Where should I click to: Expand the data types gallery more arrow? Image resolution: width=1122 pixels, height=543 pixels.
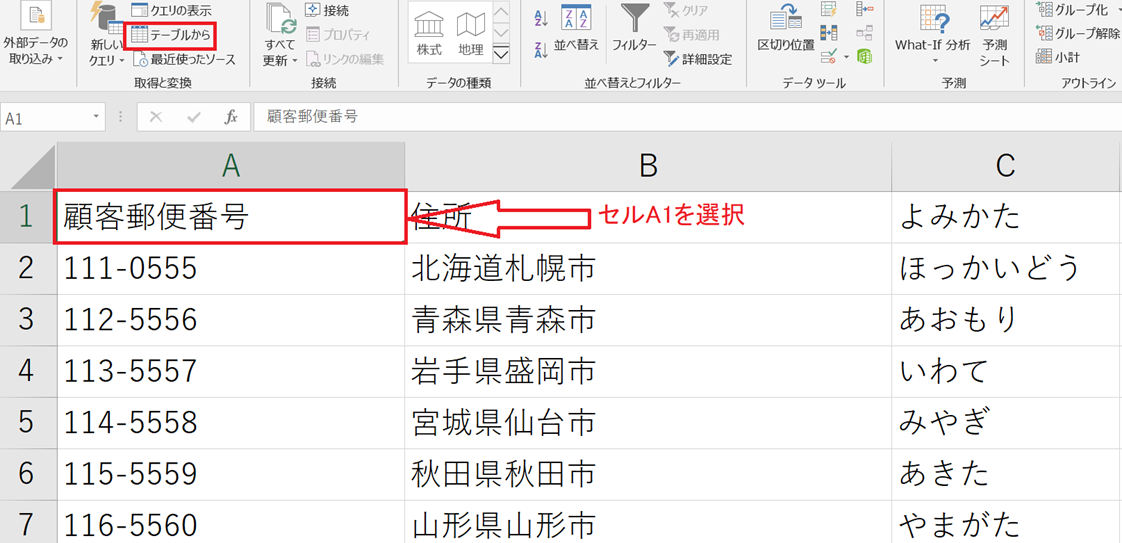[x=501, y=54]
